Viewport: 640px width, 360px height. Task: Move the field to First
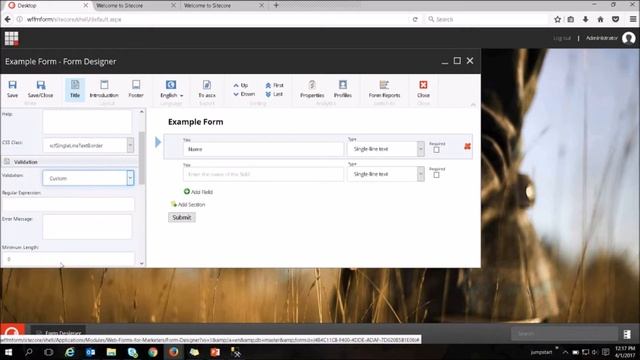tap(274, 85)
